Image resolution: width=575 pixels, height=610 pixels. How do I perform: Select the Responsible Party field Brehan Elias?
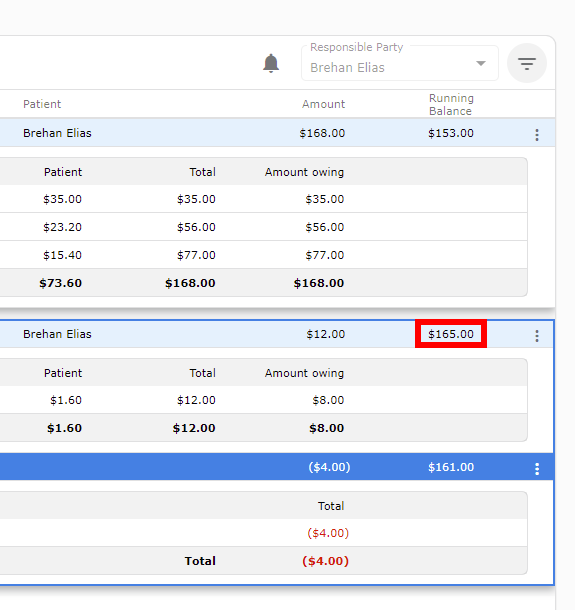point(400,63)
